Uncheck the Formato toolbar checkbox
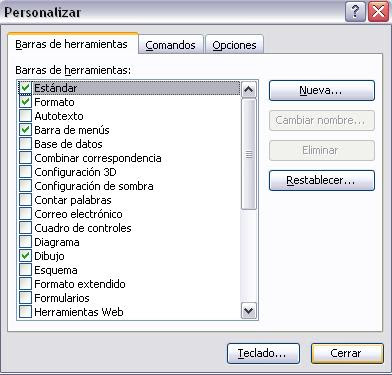This screenshot has height=375, width=392. pos(25,102)
